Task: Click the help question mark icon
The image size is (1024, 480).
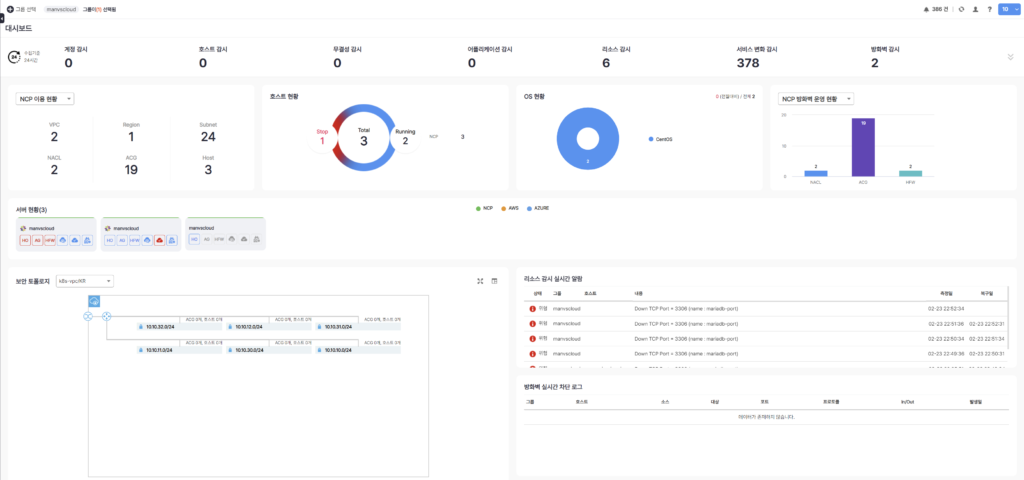Action: point(989,9)
